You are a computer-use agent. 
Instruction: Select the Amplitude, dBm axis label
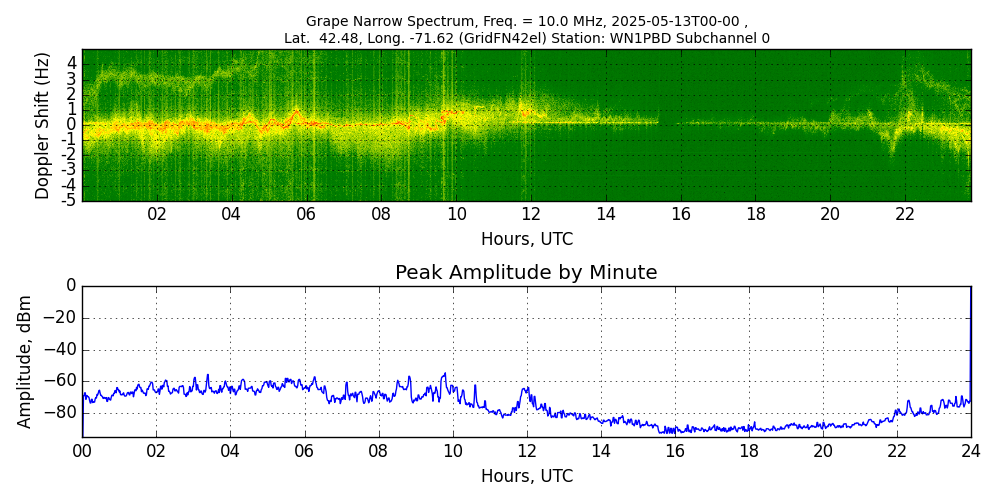(26, 361)
